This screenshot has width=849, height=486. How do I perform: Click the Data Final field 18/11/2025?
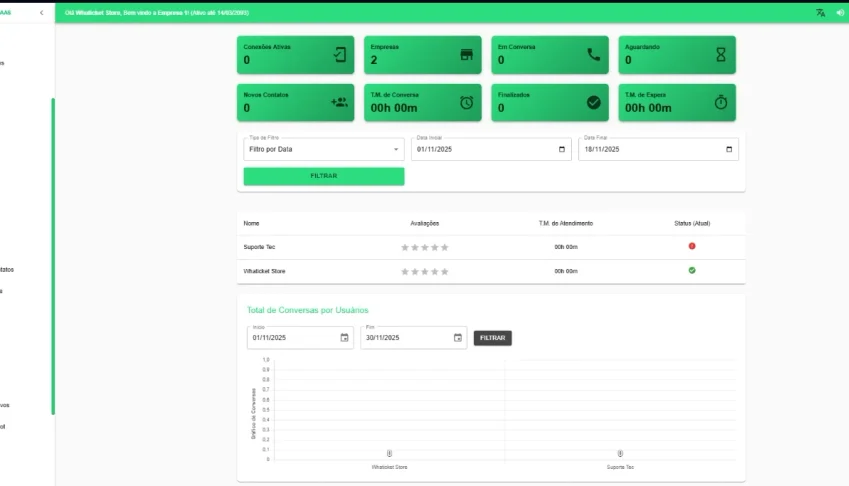[658, 149]
